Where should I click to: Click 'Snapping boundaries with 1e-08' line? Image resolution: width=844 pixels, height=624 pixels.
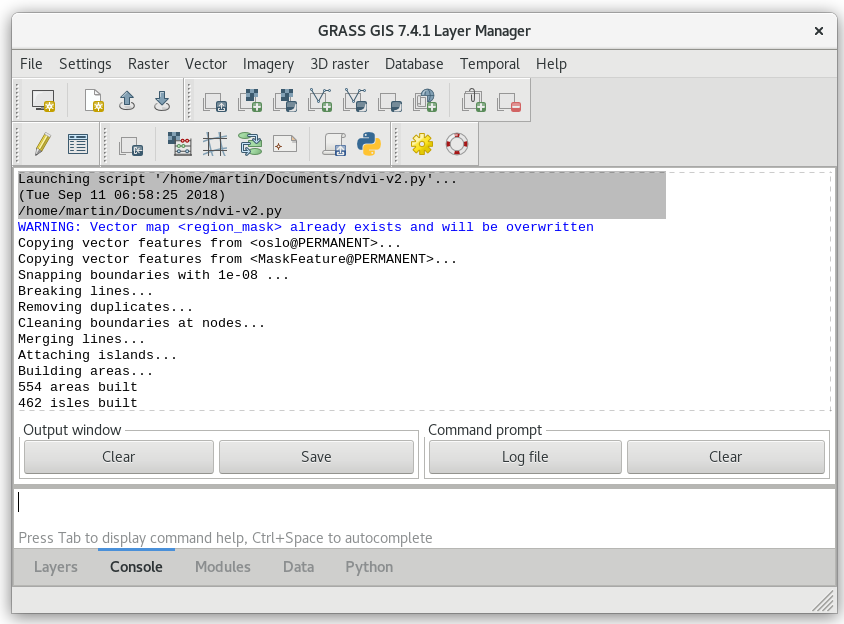(x=153, y=275)
